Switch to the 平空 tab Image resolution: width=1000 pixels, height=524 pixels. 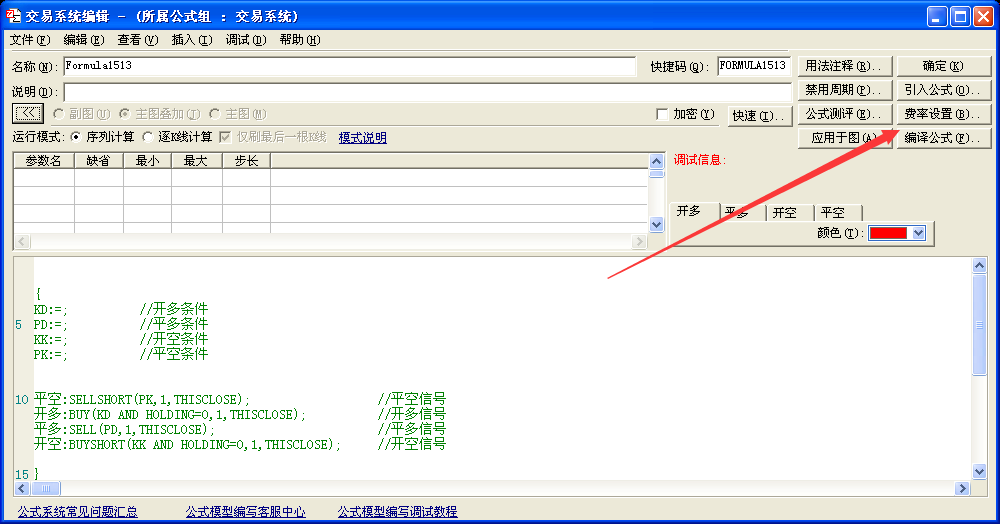(x=838, y=213)
